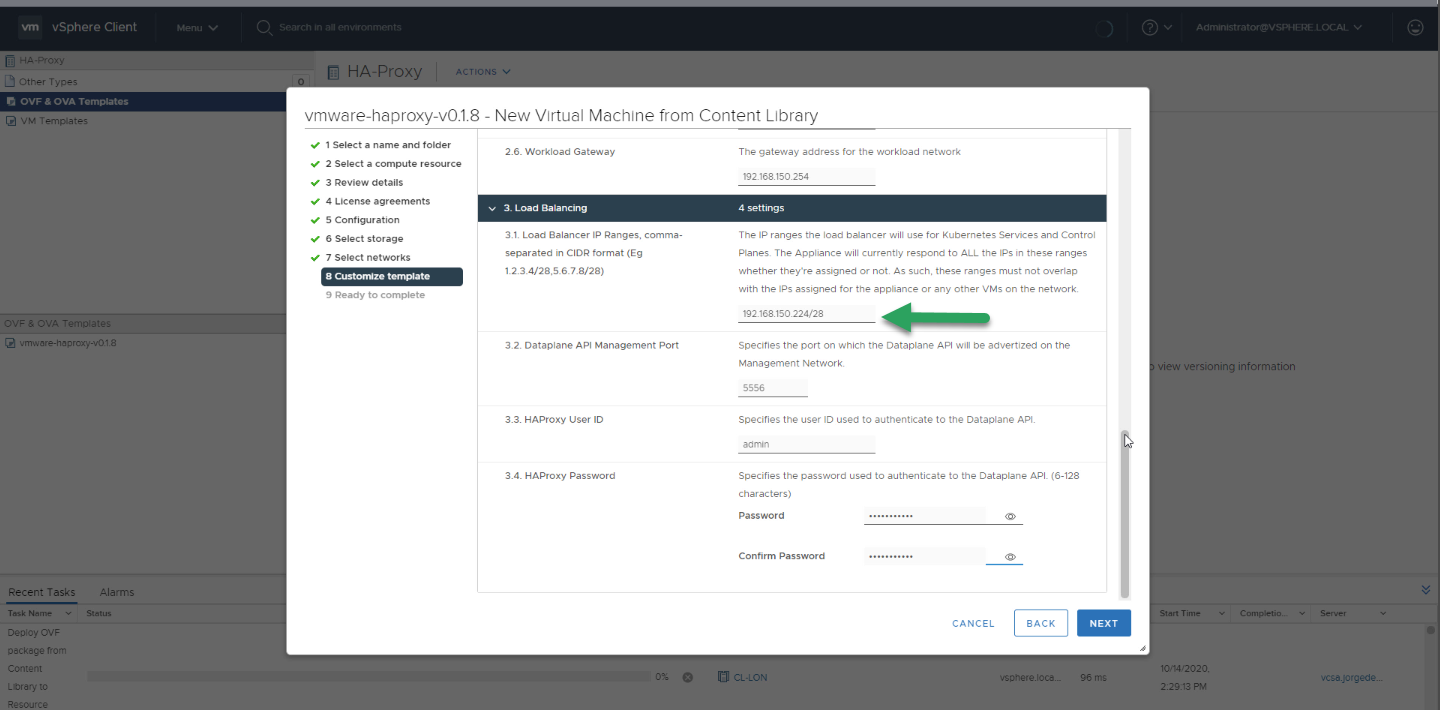Switch to the Recent Tasks tab
This screenshot has width=1440, height=710.
(x=42, y=592)
